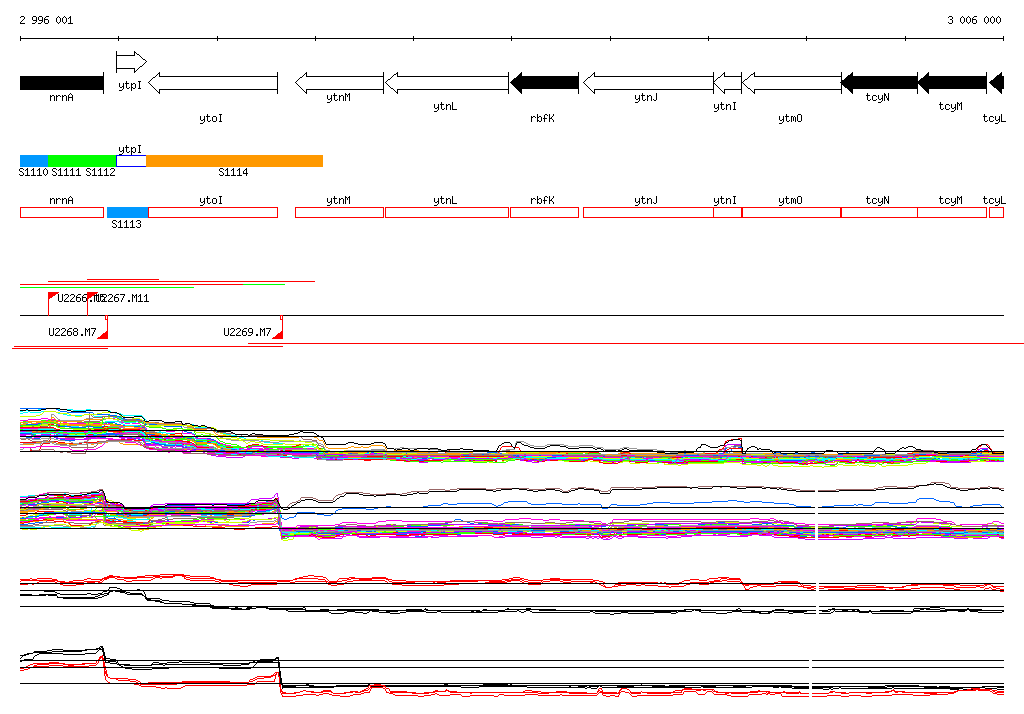
Task: Select the green S1111 segment bar
Action: click(82, 161)
